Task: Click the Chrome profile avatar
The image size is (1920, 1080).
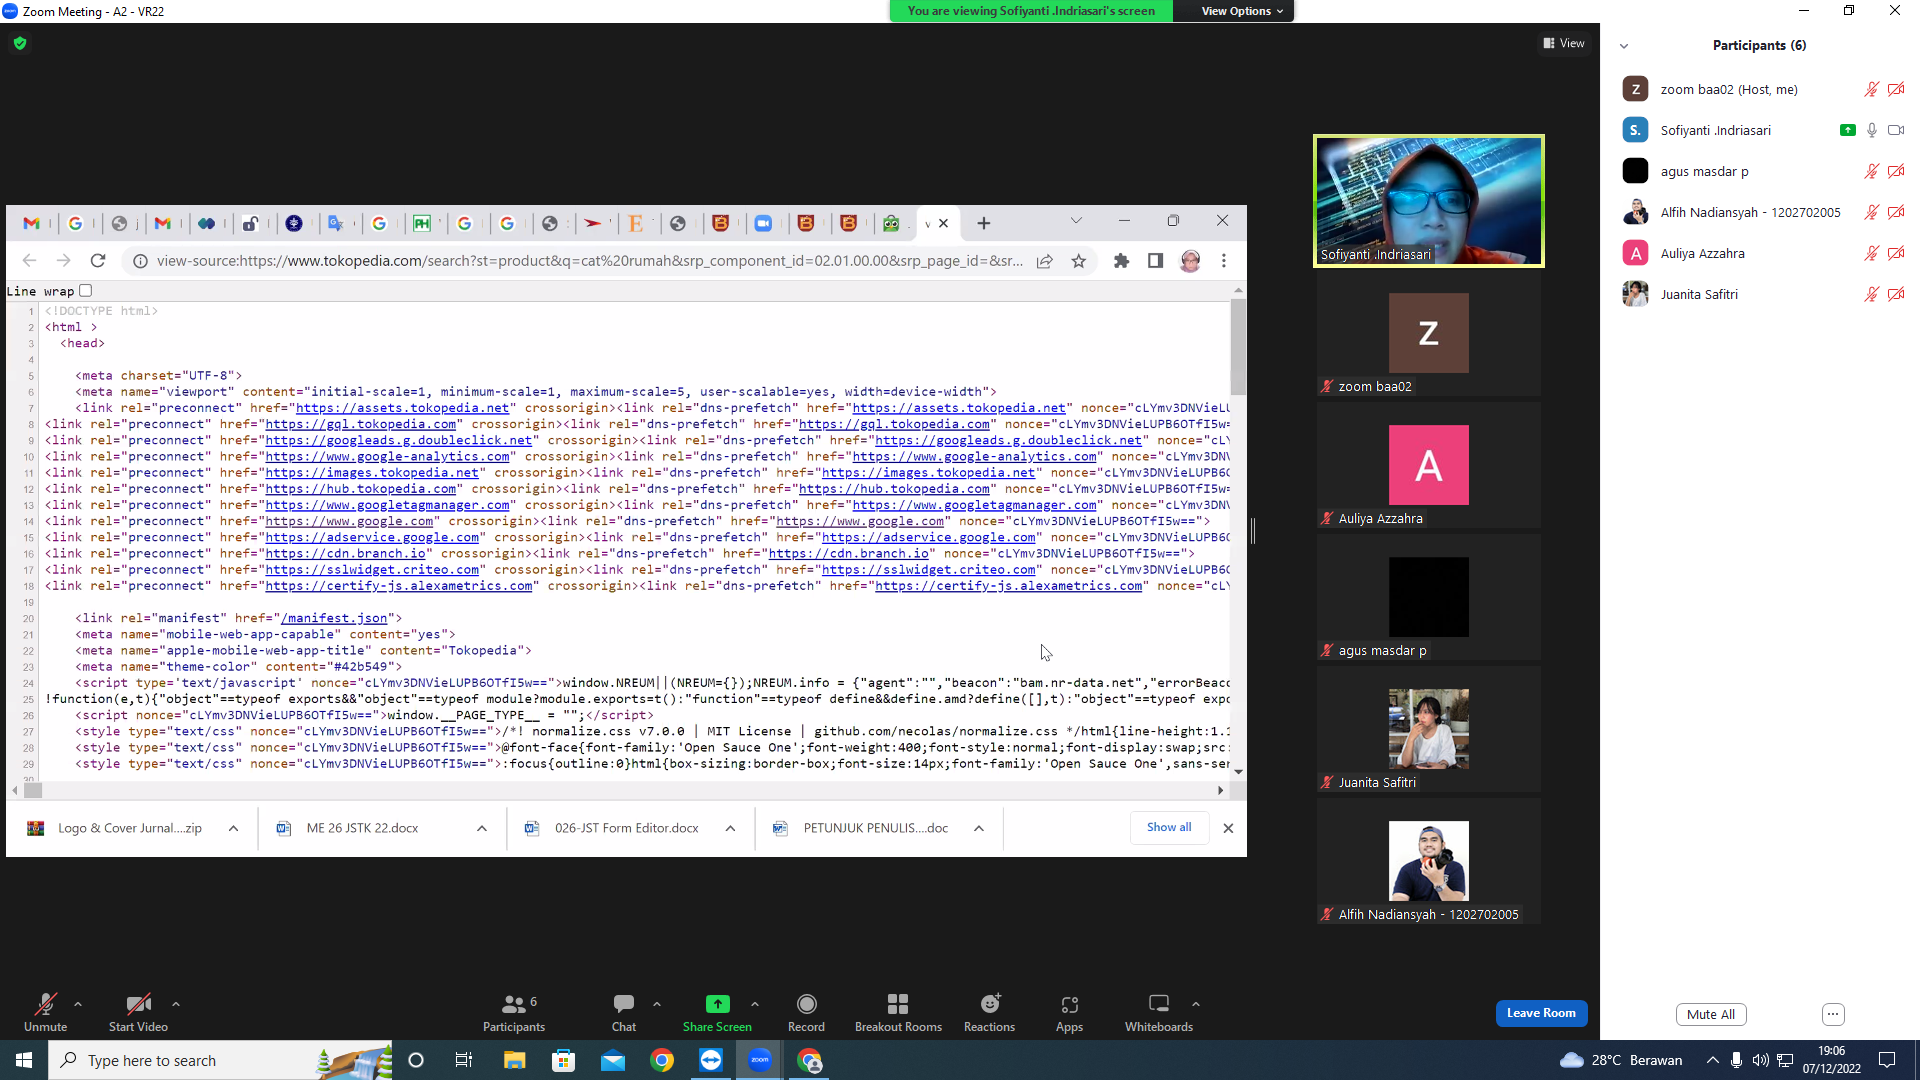Action: [1190, 261]
